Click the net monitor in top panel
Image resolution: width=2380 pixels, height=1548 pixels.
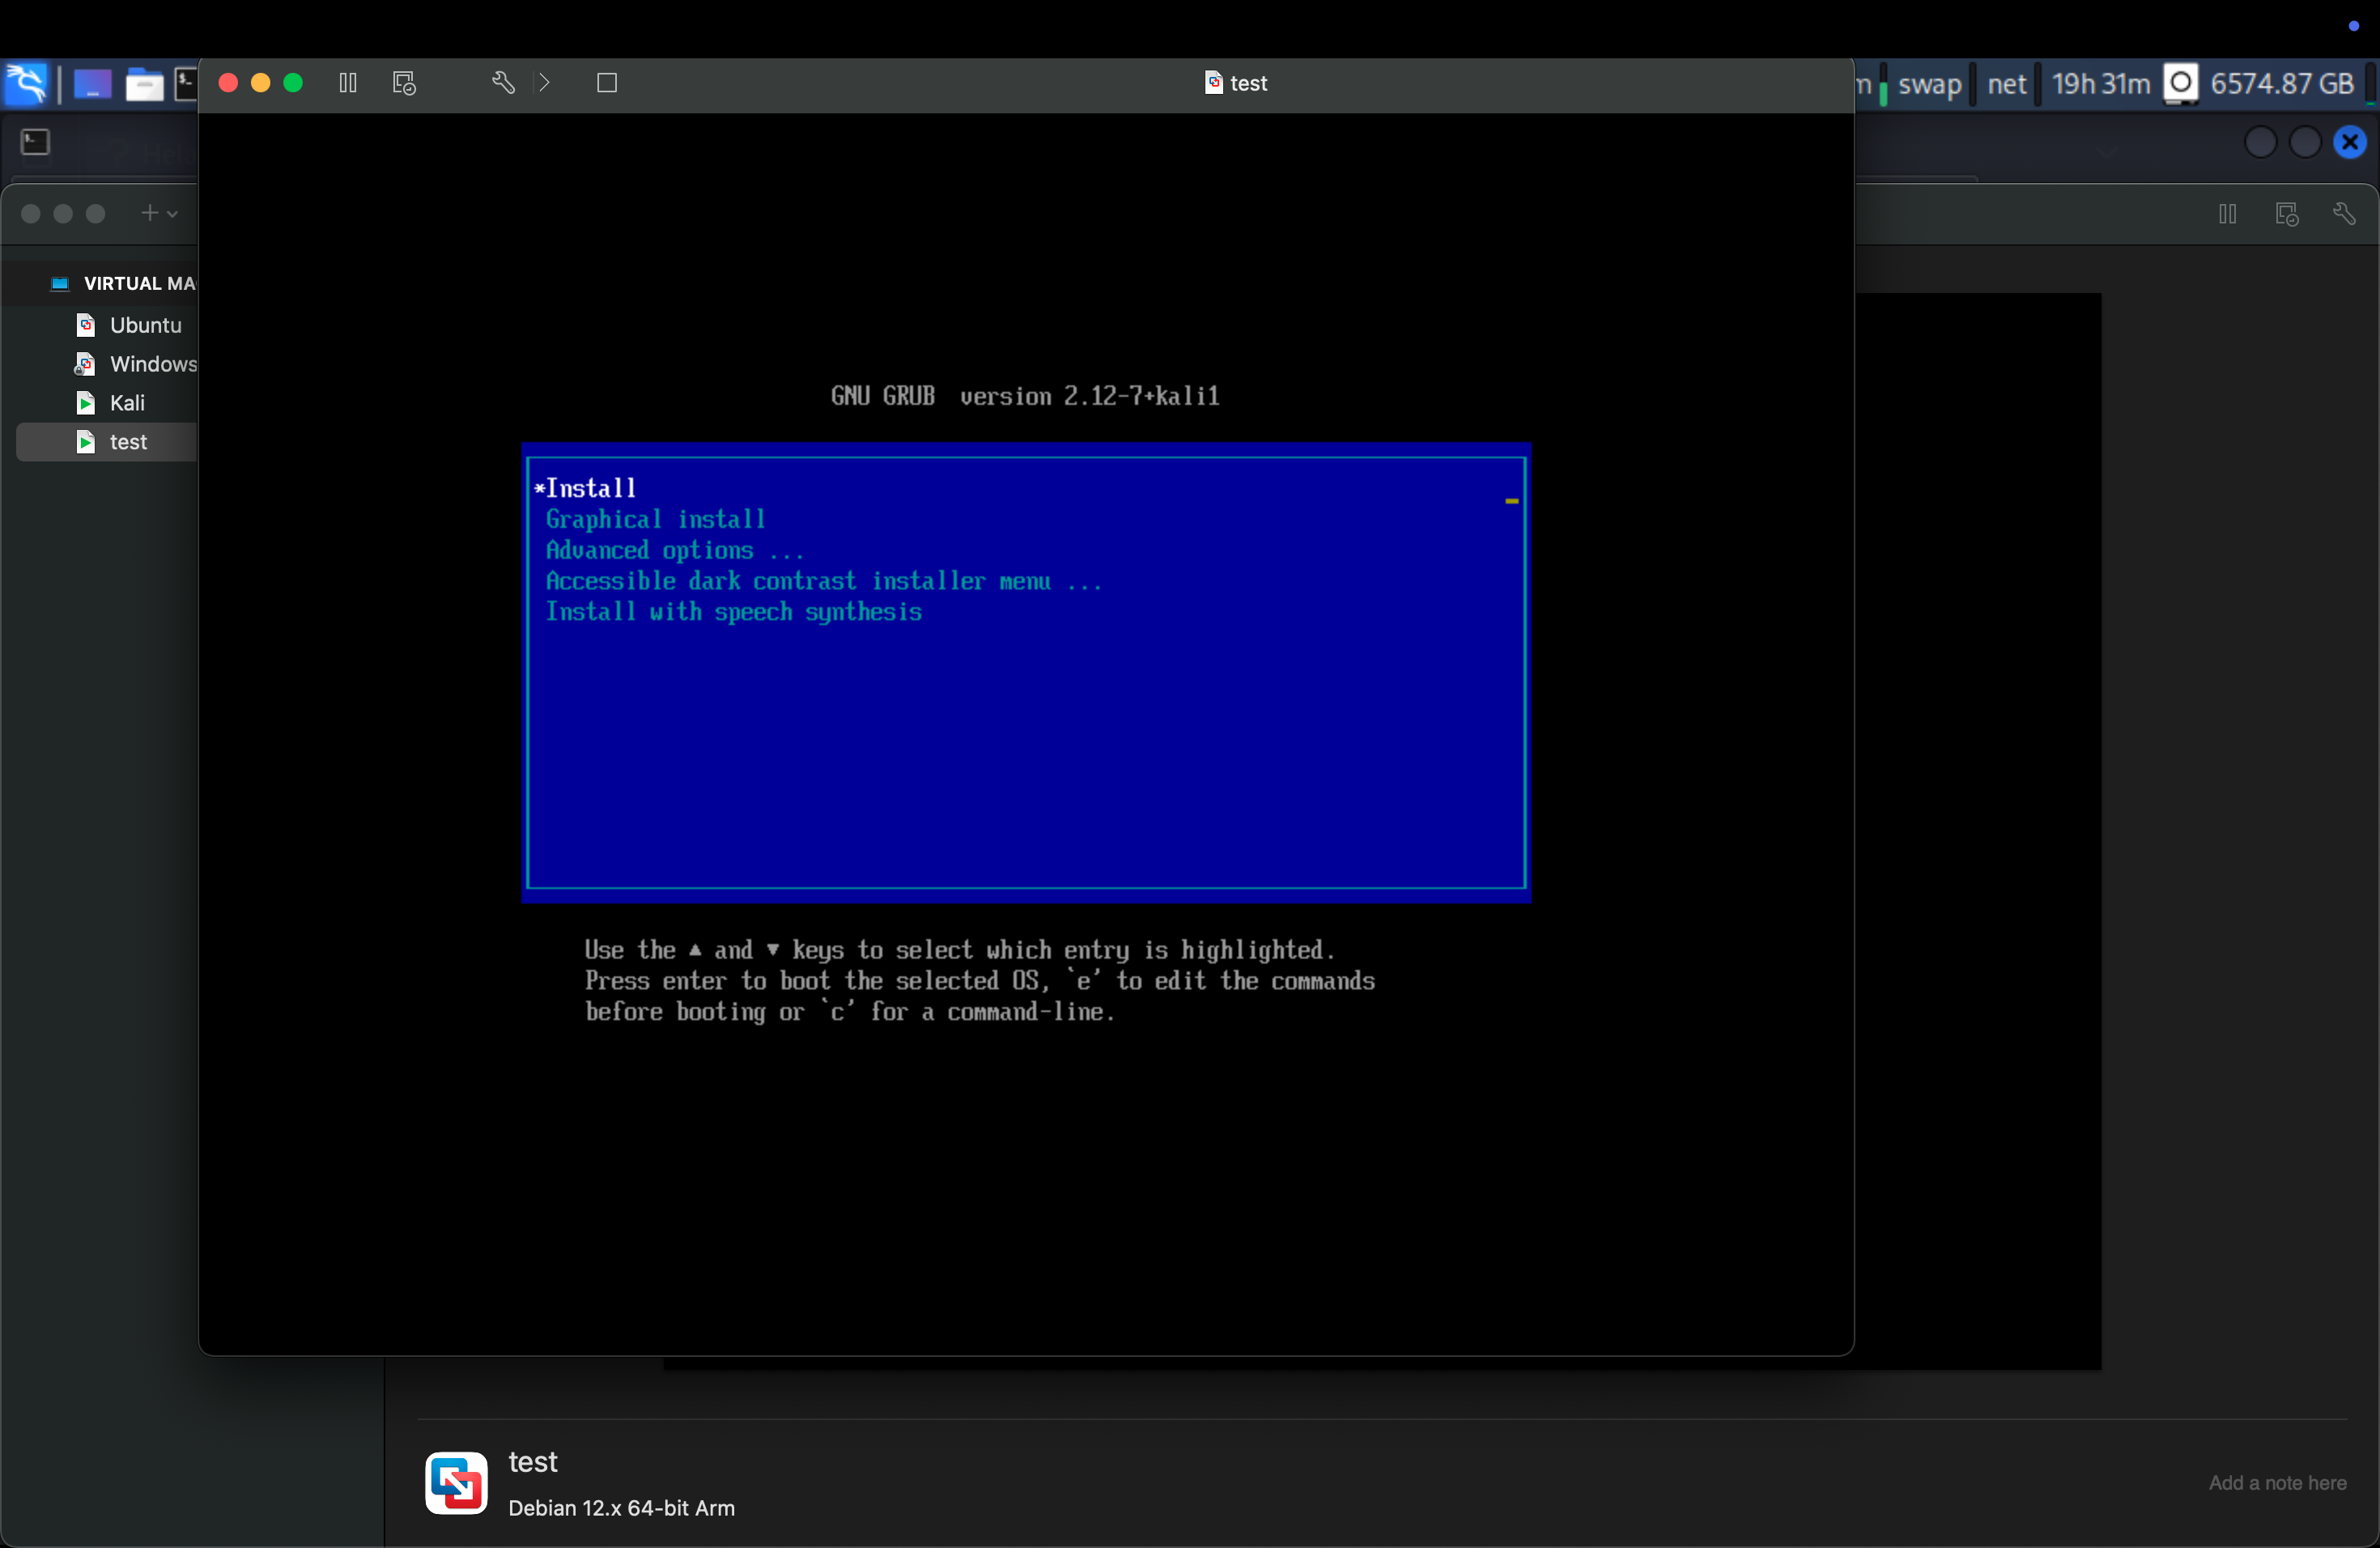[x=2007, y=84]
